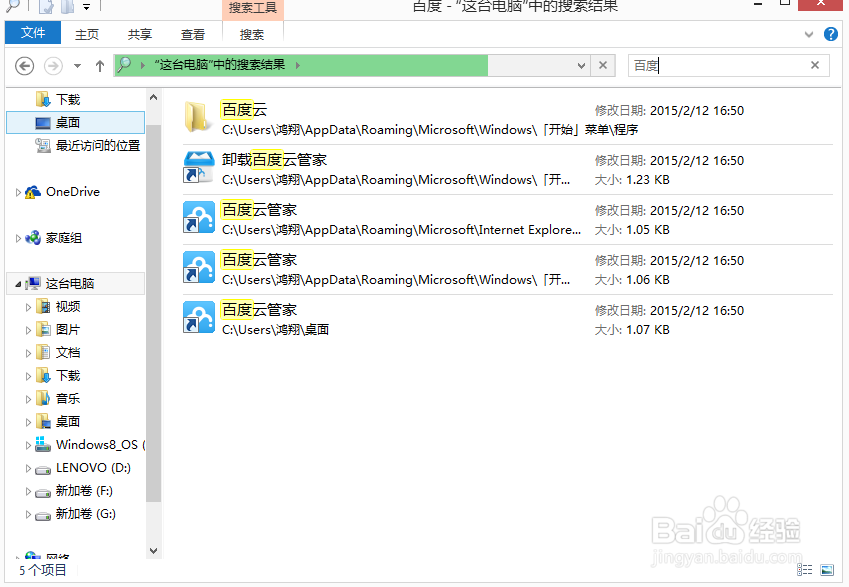This screenshot has height=587, width=849.
Task: Collapse the 这台电脑 node
Action: [18, 284]
